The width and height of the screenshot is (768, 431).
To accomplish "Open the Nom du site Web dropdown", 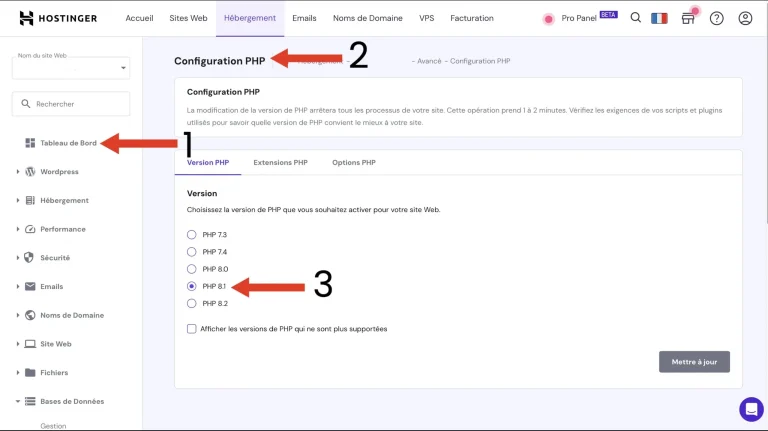I will (71, 68).
